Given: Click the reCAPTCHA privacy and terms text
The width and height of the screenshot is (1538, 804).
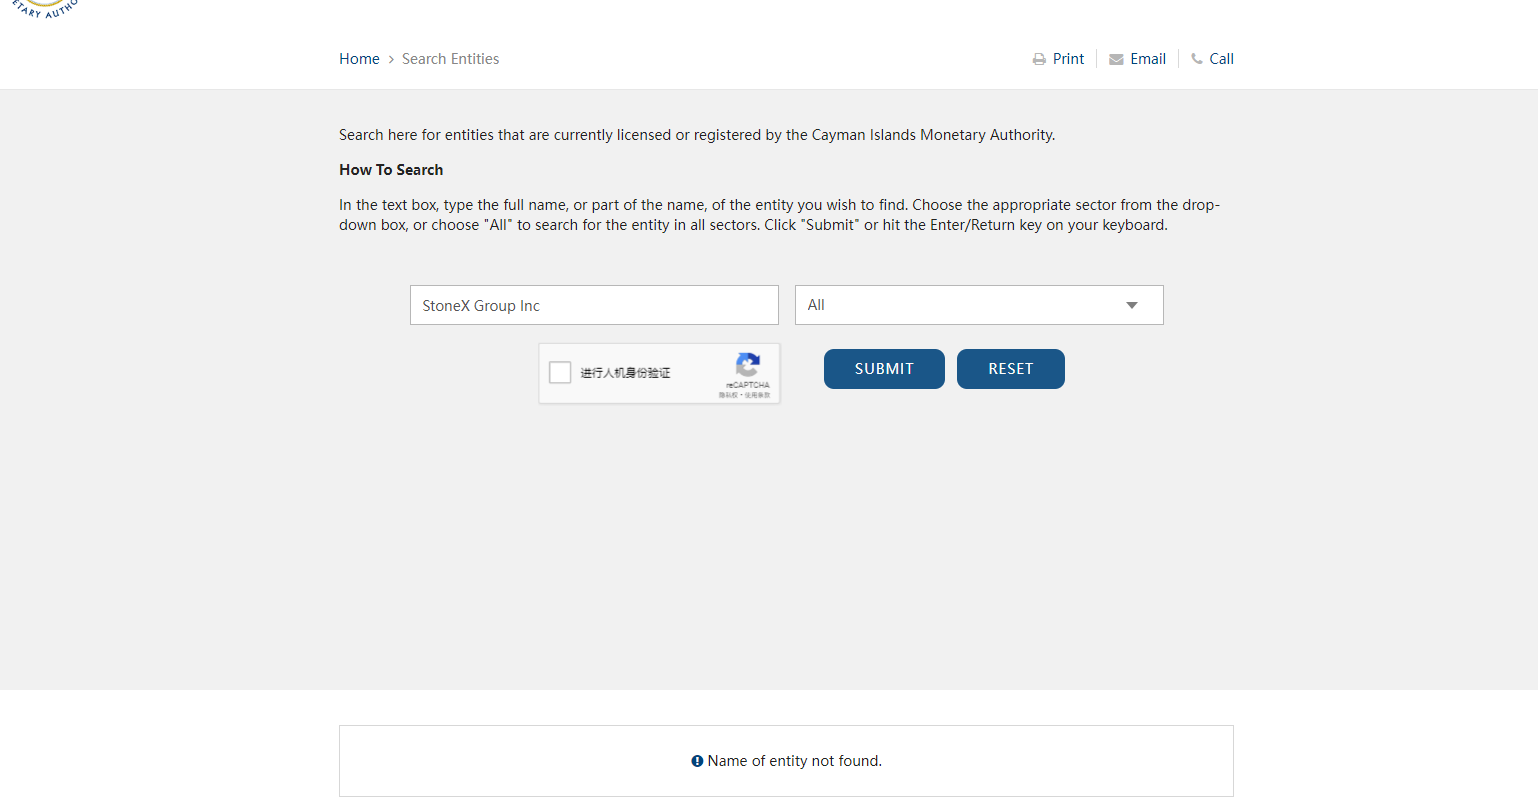Looking at the screenshot, I should click(x=744, y=395).
